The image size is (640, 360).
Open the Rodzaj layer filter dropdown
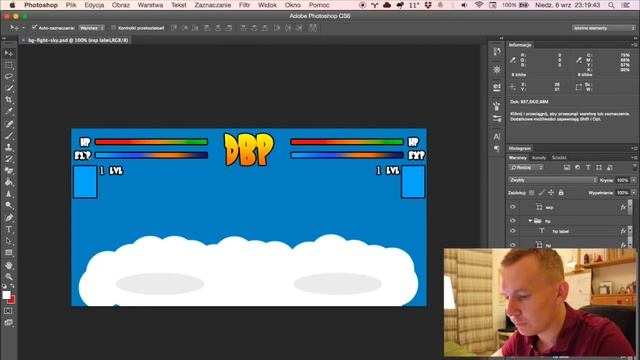(526, 168)
